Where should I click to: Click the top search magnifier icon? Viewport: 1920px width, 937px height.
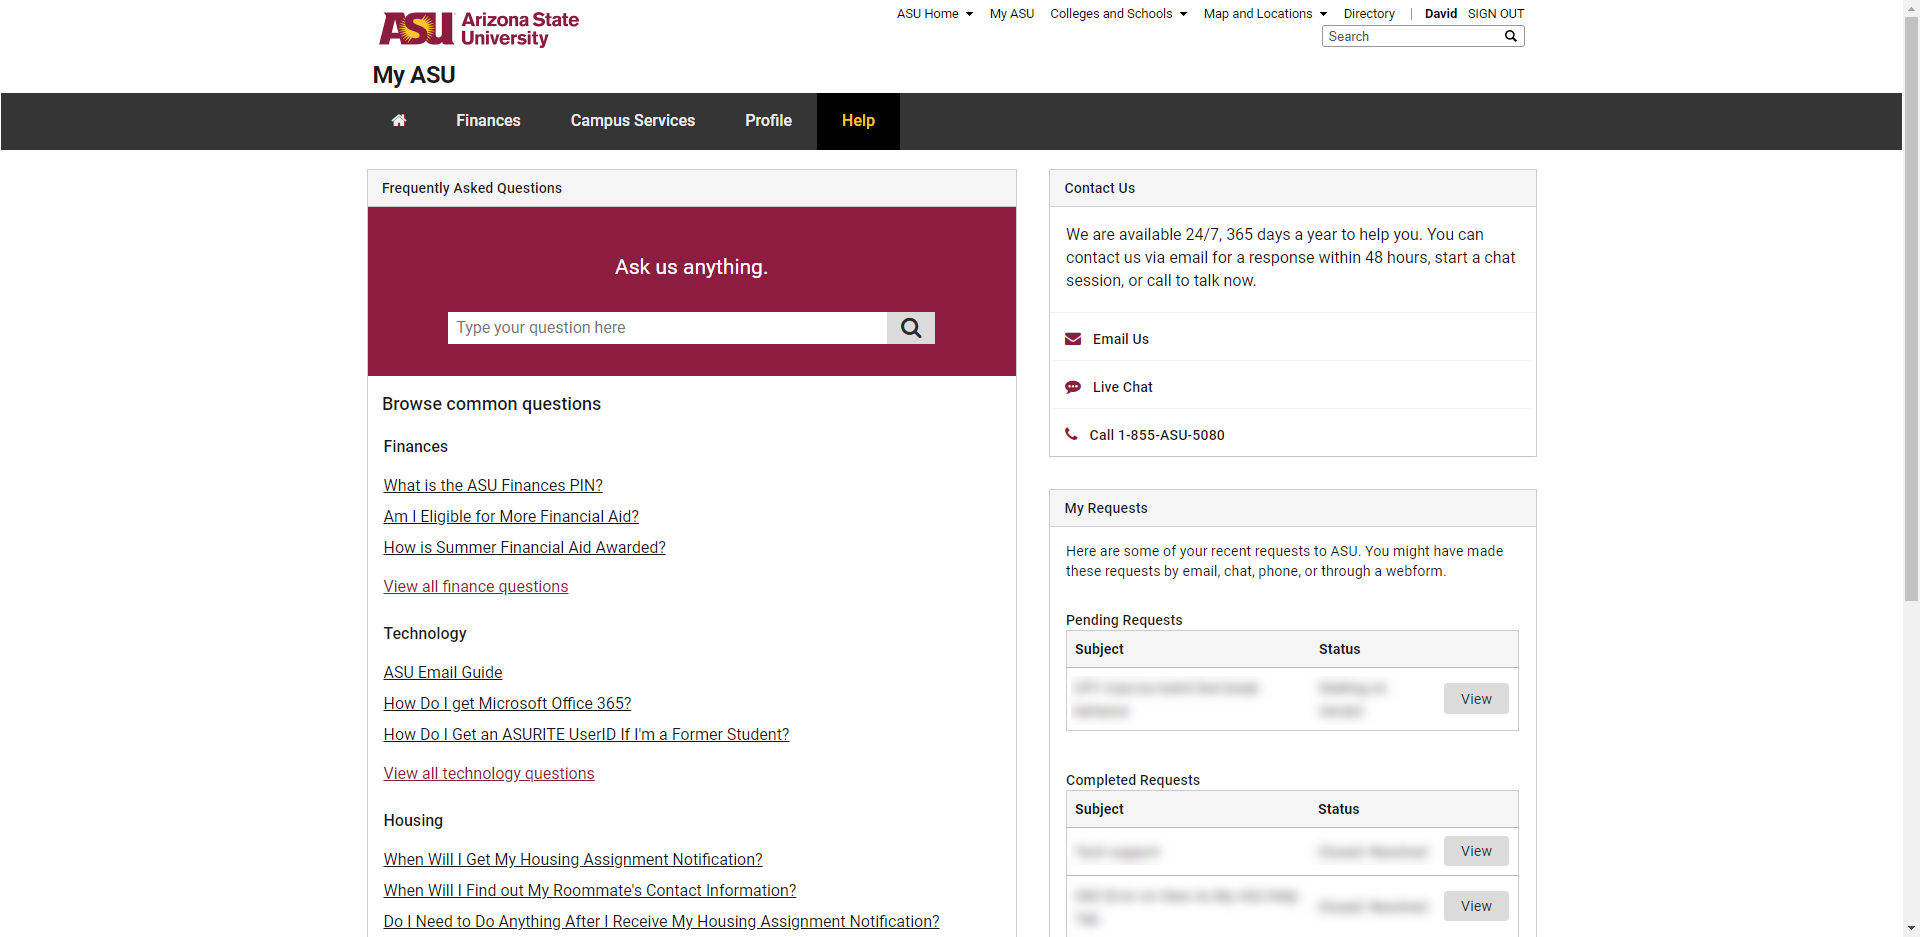tap(1511, 36)
